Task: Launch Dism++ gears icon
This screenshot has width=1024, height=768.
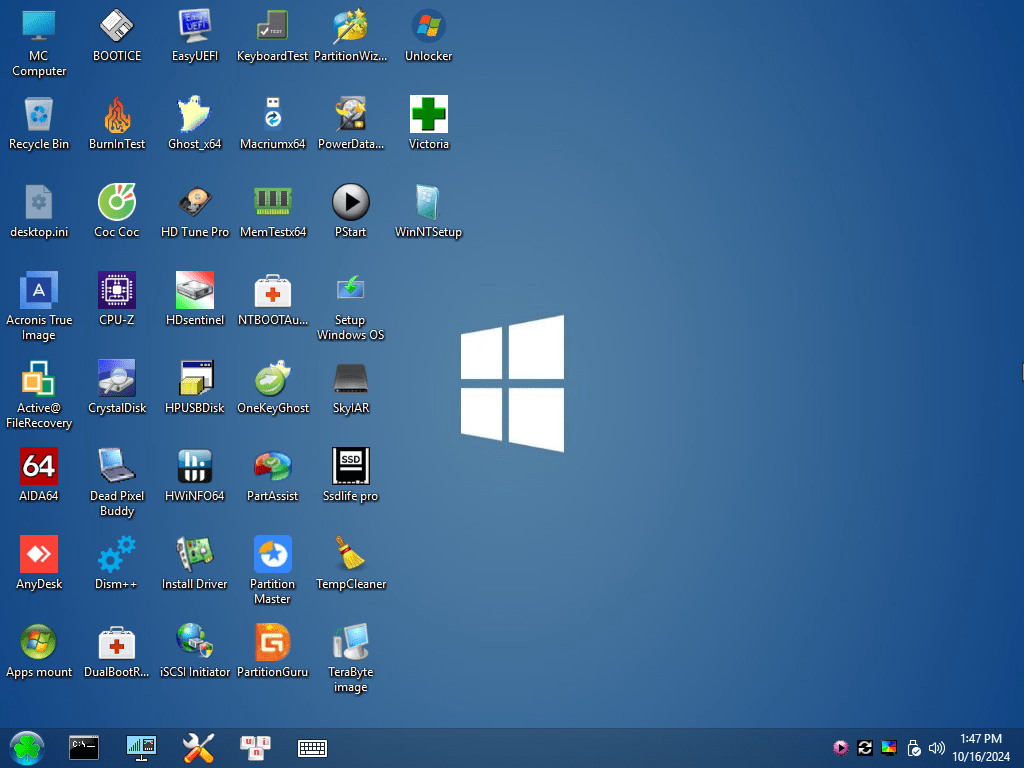Action: tap(116, 563)
